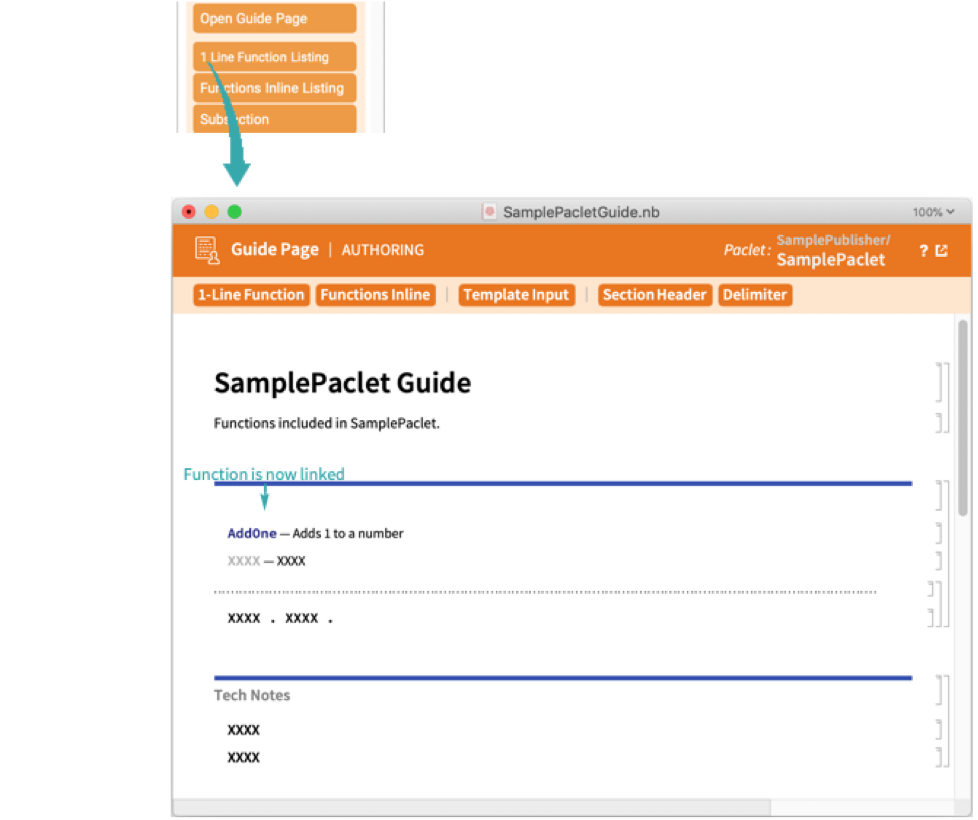Open help with the question mark icon
Screen dimensions: 978x820
point(923,251)
